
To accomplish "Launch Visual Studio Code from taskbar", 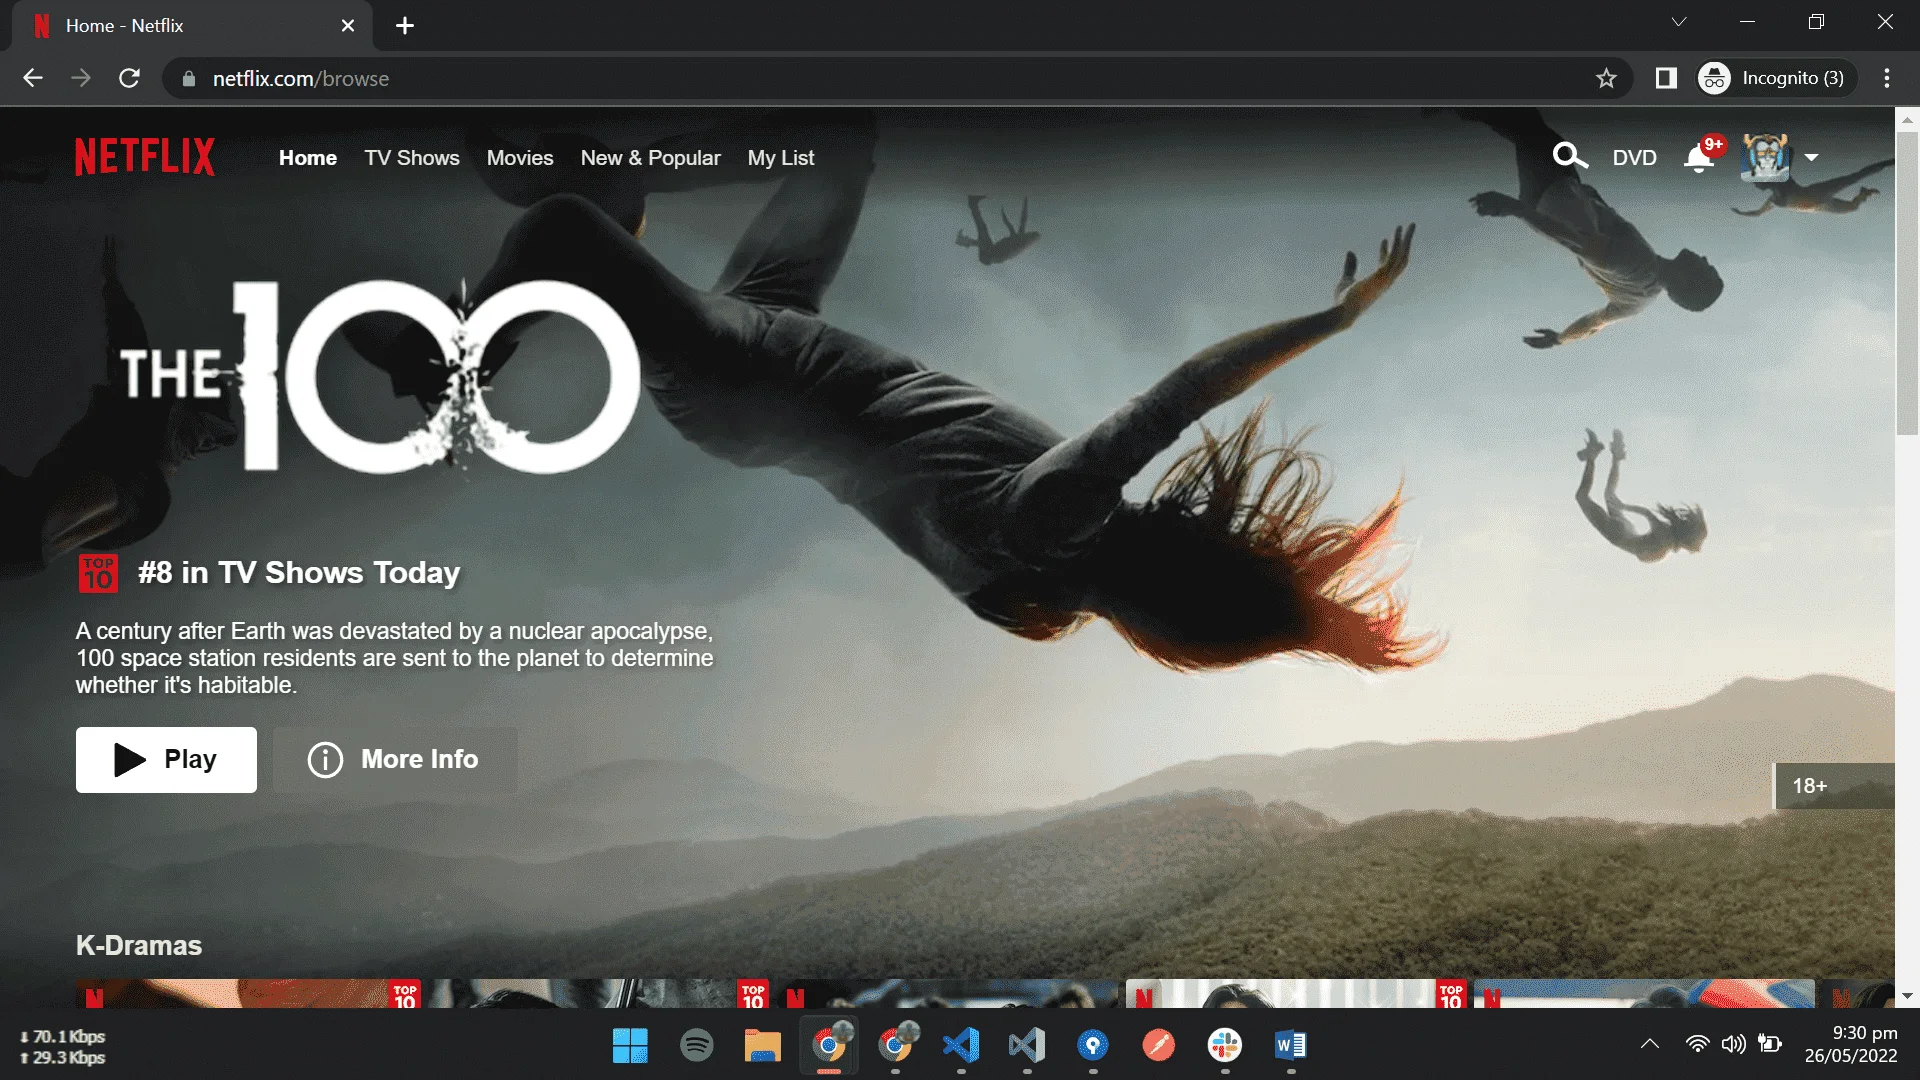I will click(961, 1046).
